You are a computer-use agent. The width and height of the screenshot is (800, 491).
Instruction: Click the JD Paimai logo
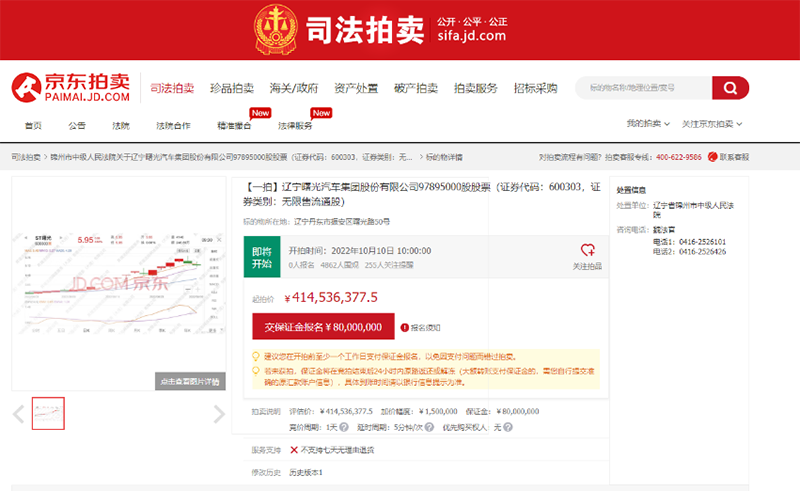[70, 87]
